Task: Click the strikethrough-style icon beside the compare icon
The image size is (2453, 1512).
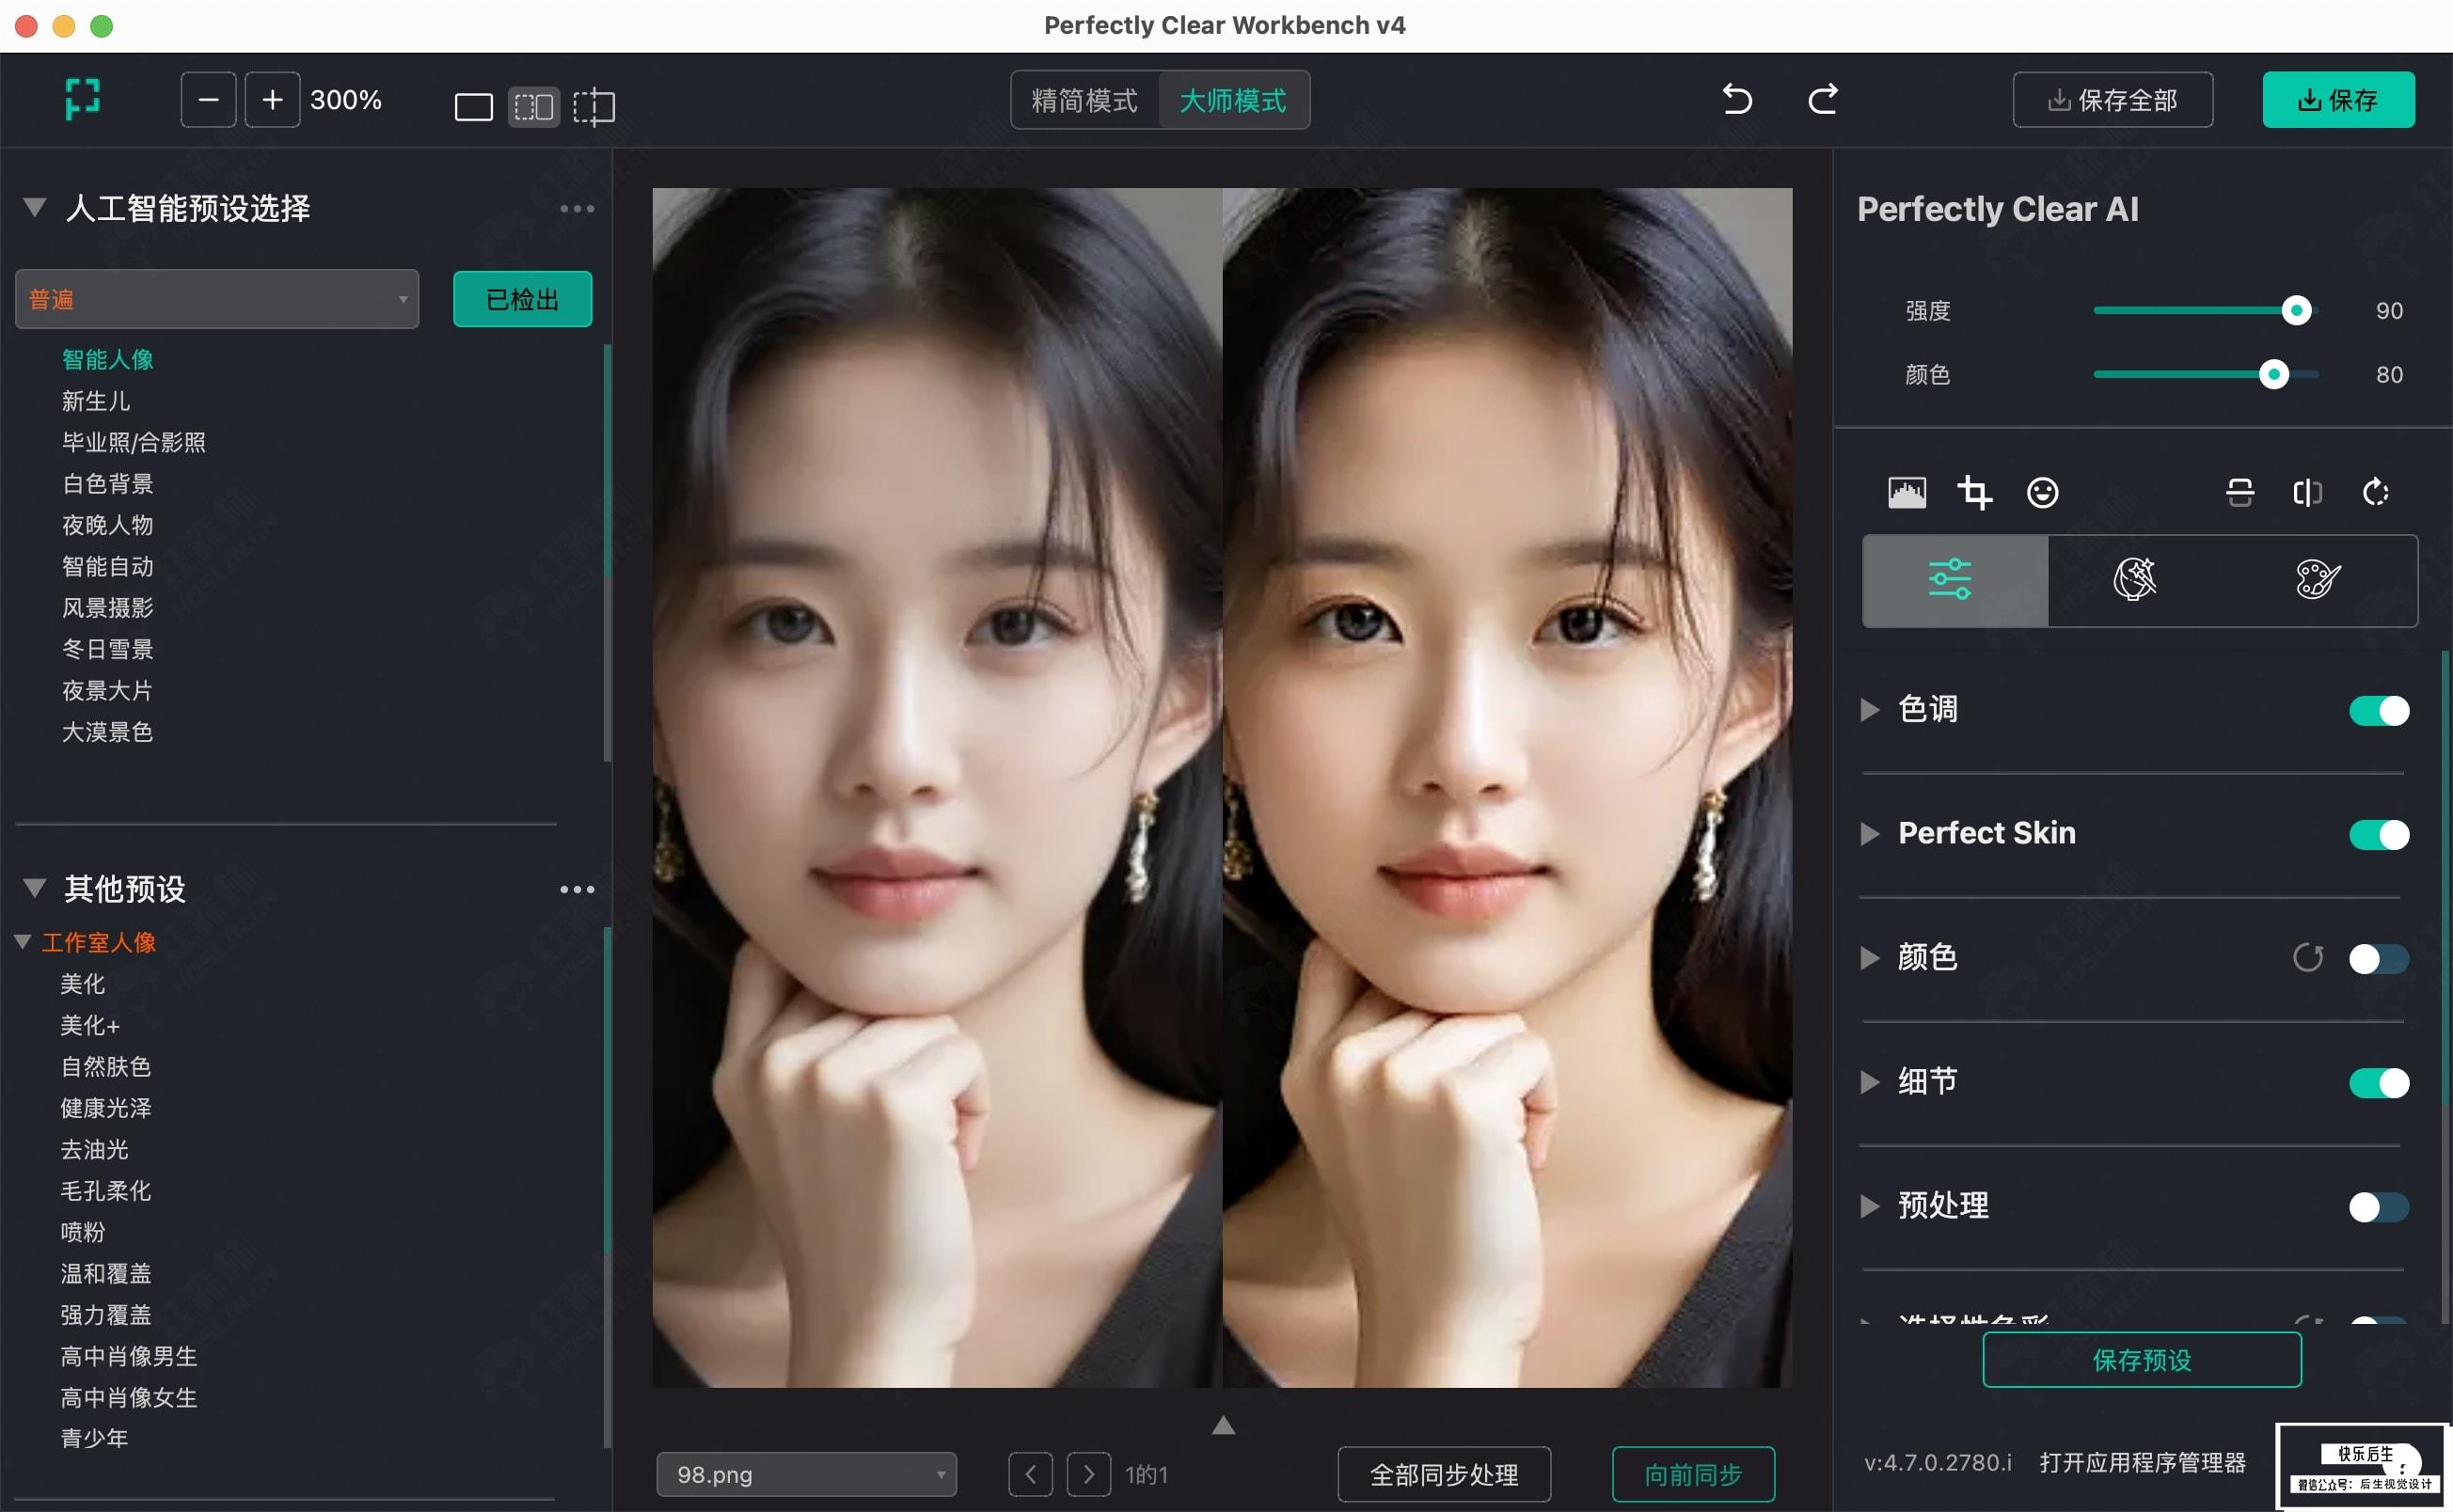Action: click(2240, 493)
